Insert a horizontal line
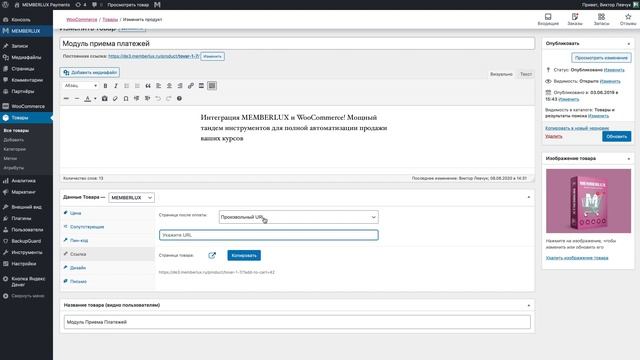This screenshot has height=360, width=640. (x=77, y=98)
